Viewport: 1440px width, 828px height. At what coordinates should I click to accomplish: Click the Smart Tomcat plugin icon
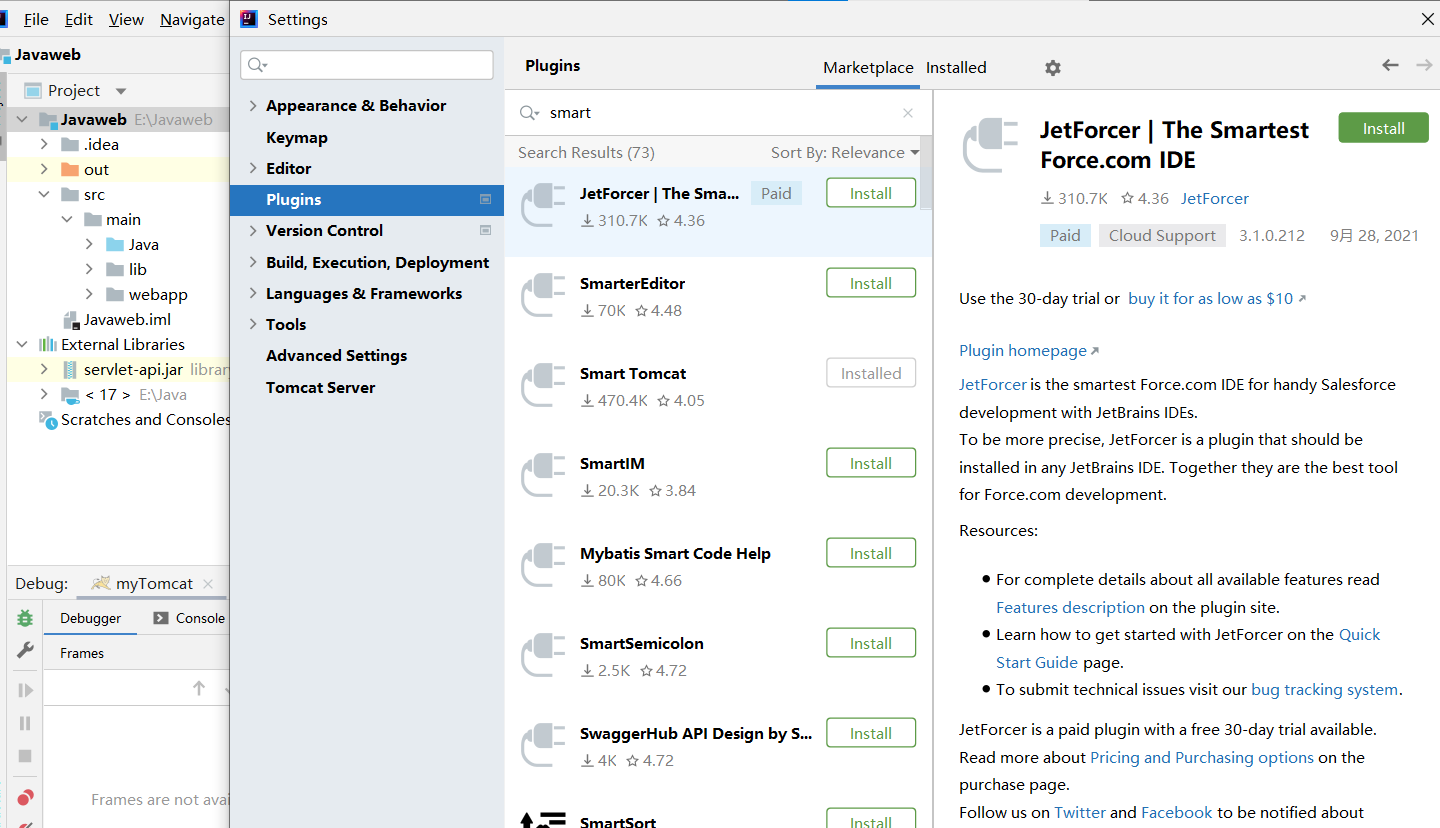pyautogui.click(x=544, y=386)
